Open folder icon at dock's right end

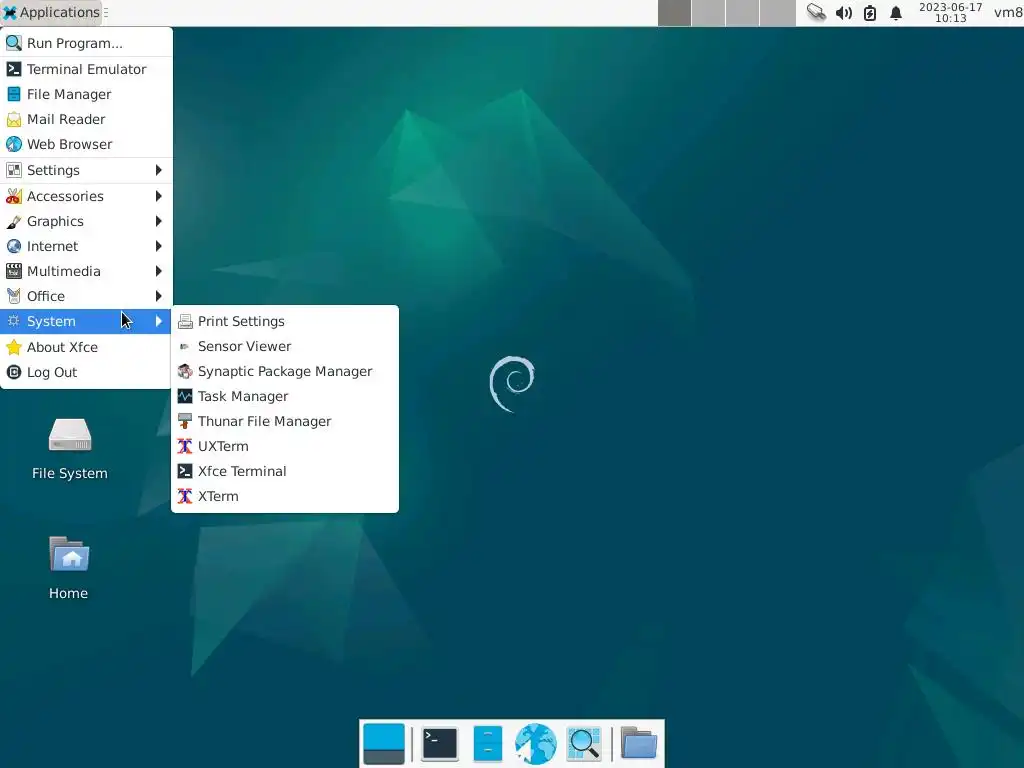click(639, 743)
